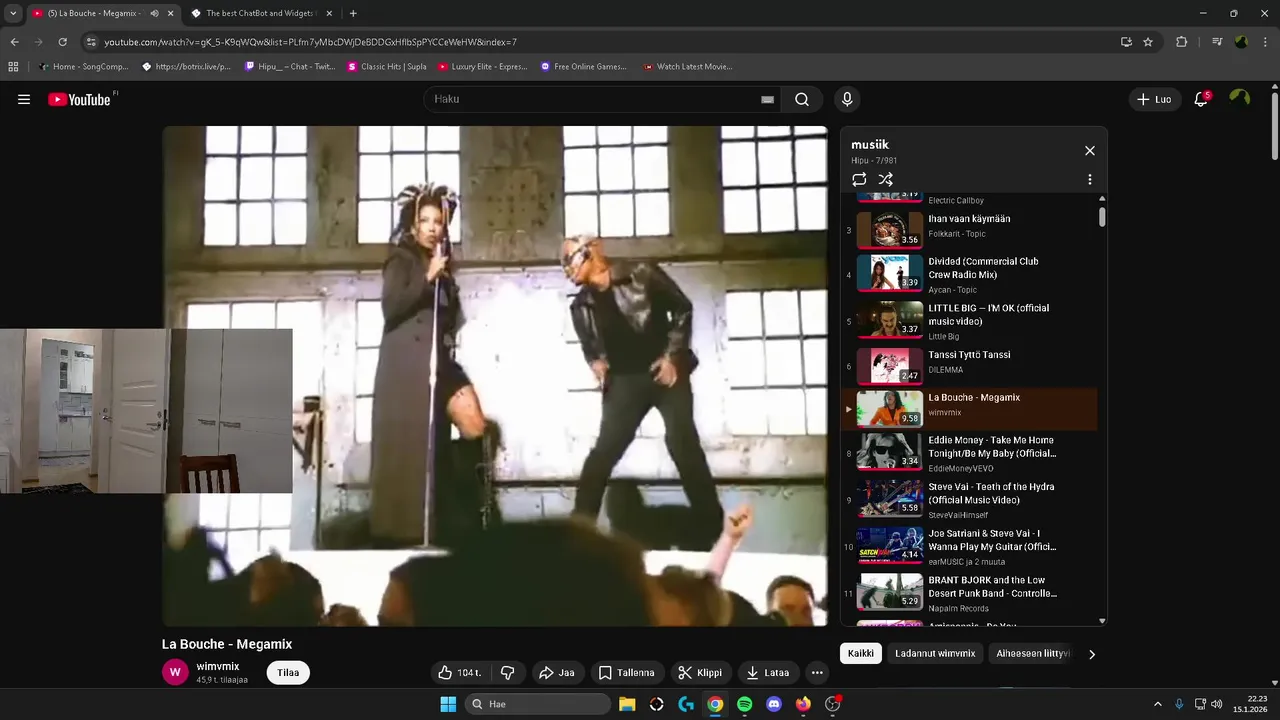Mute the La Bouche tab audio

154,13
